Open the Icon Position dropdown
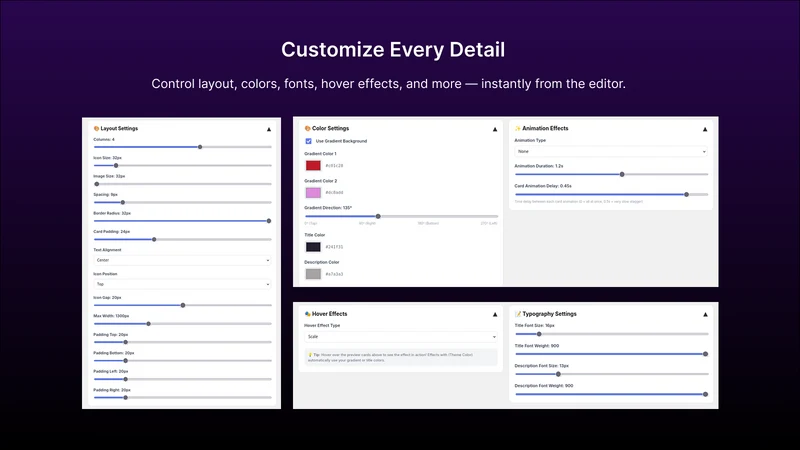The width and height of the screenshot is (800, 450). pos(182,284)
